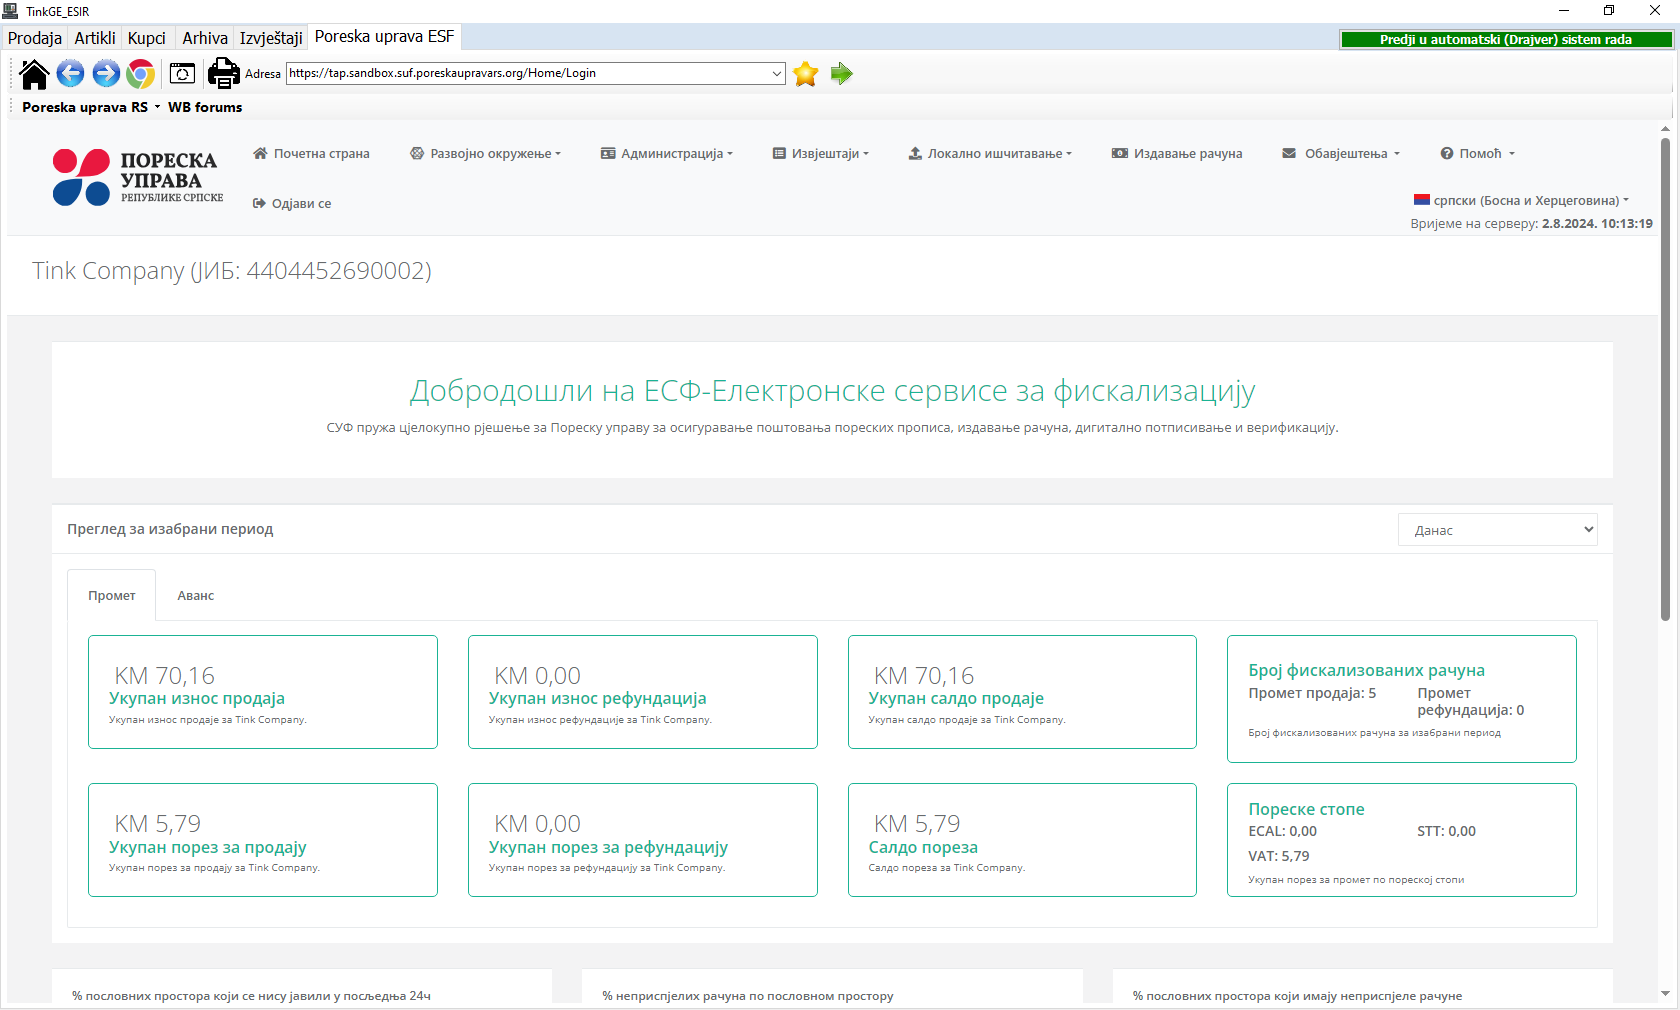Expand the Данас period dropdown
Image resolution: width=1680 pixels, height=1010 pixels.
click(x=1497, y=530)
